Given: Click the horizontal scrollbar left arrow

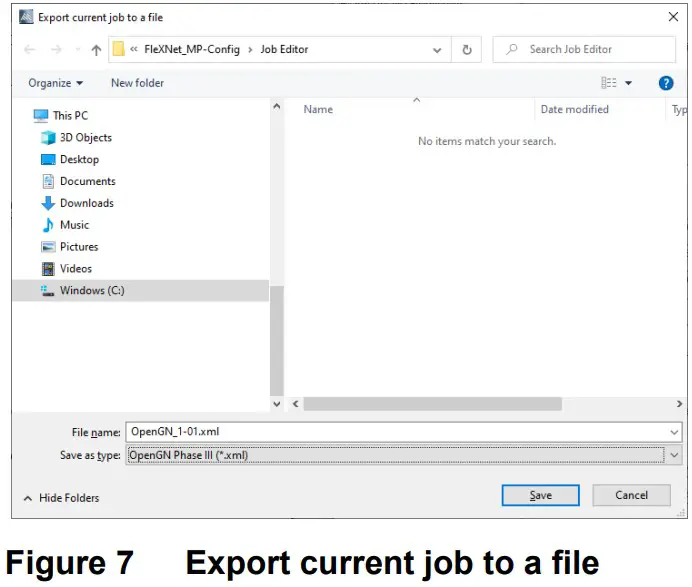Looking at the screenshot, I should [x=296, y=404].
